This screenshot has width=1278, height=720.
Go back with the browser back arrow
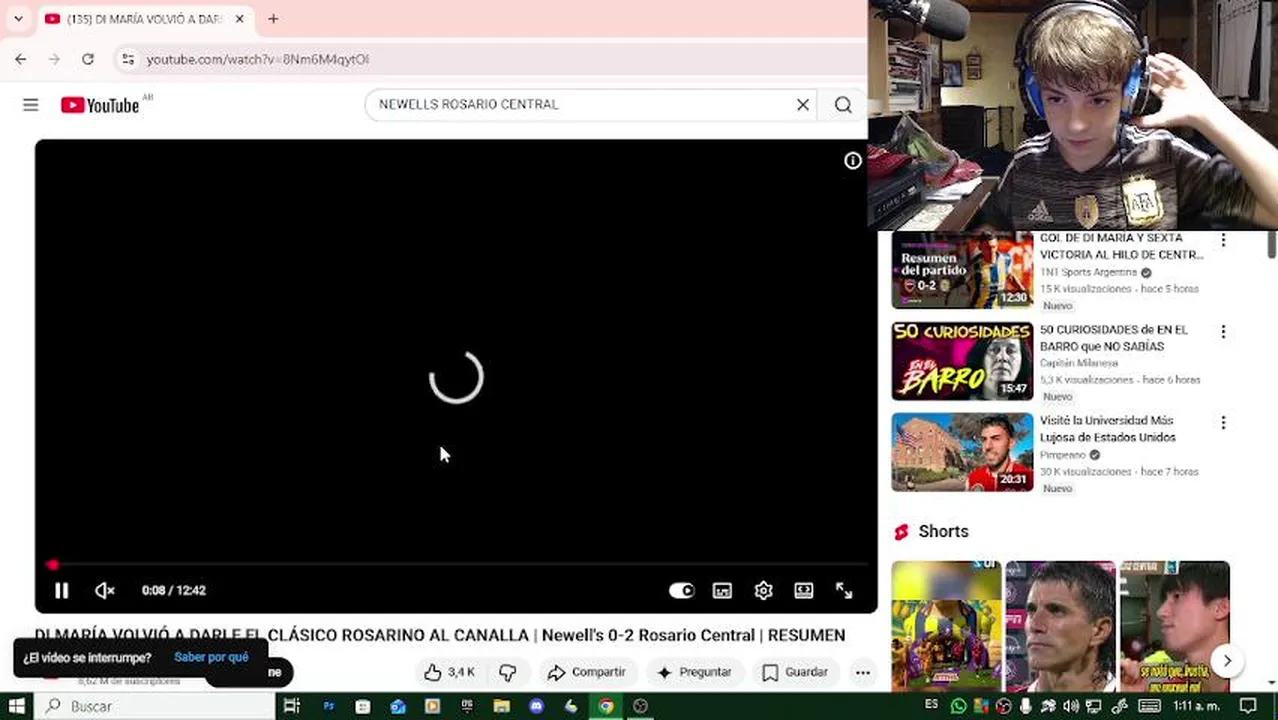click(21, 59)
